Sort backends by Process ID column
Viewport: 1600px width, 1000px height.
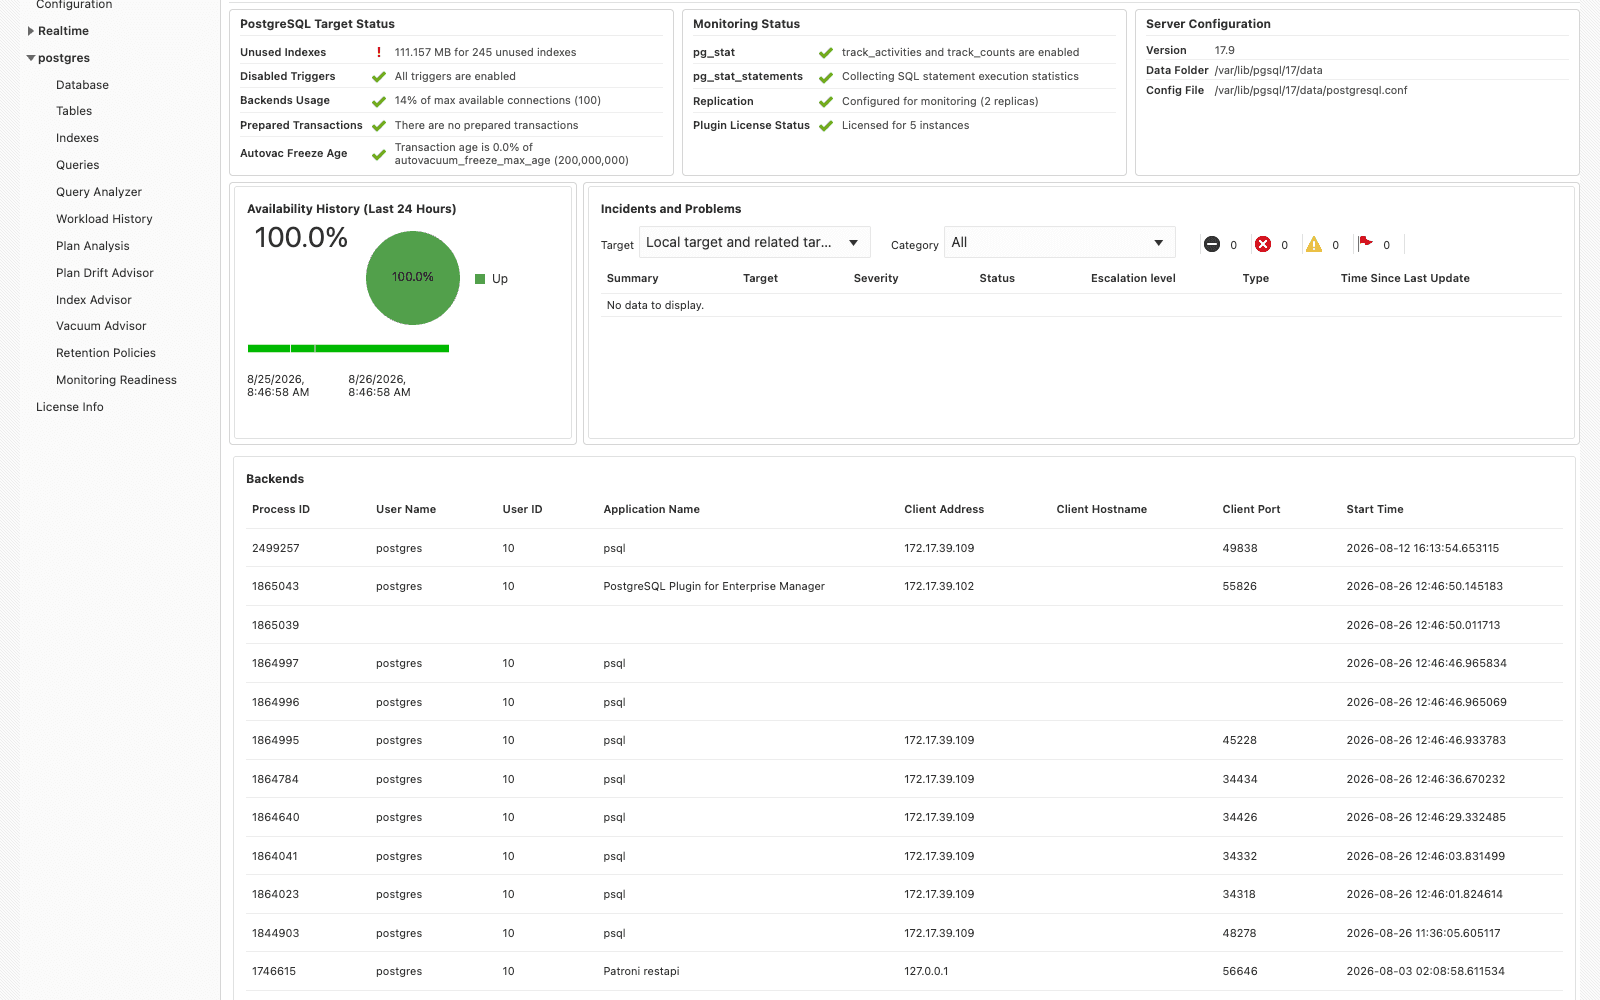click(281, 509)
